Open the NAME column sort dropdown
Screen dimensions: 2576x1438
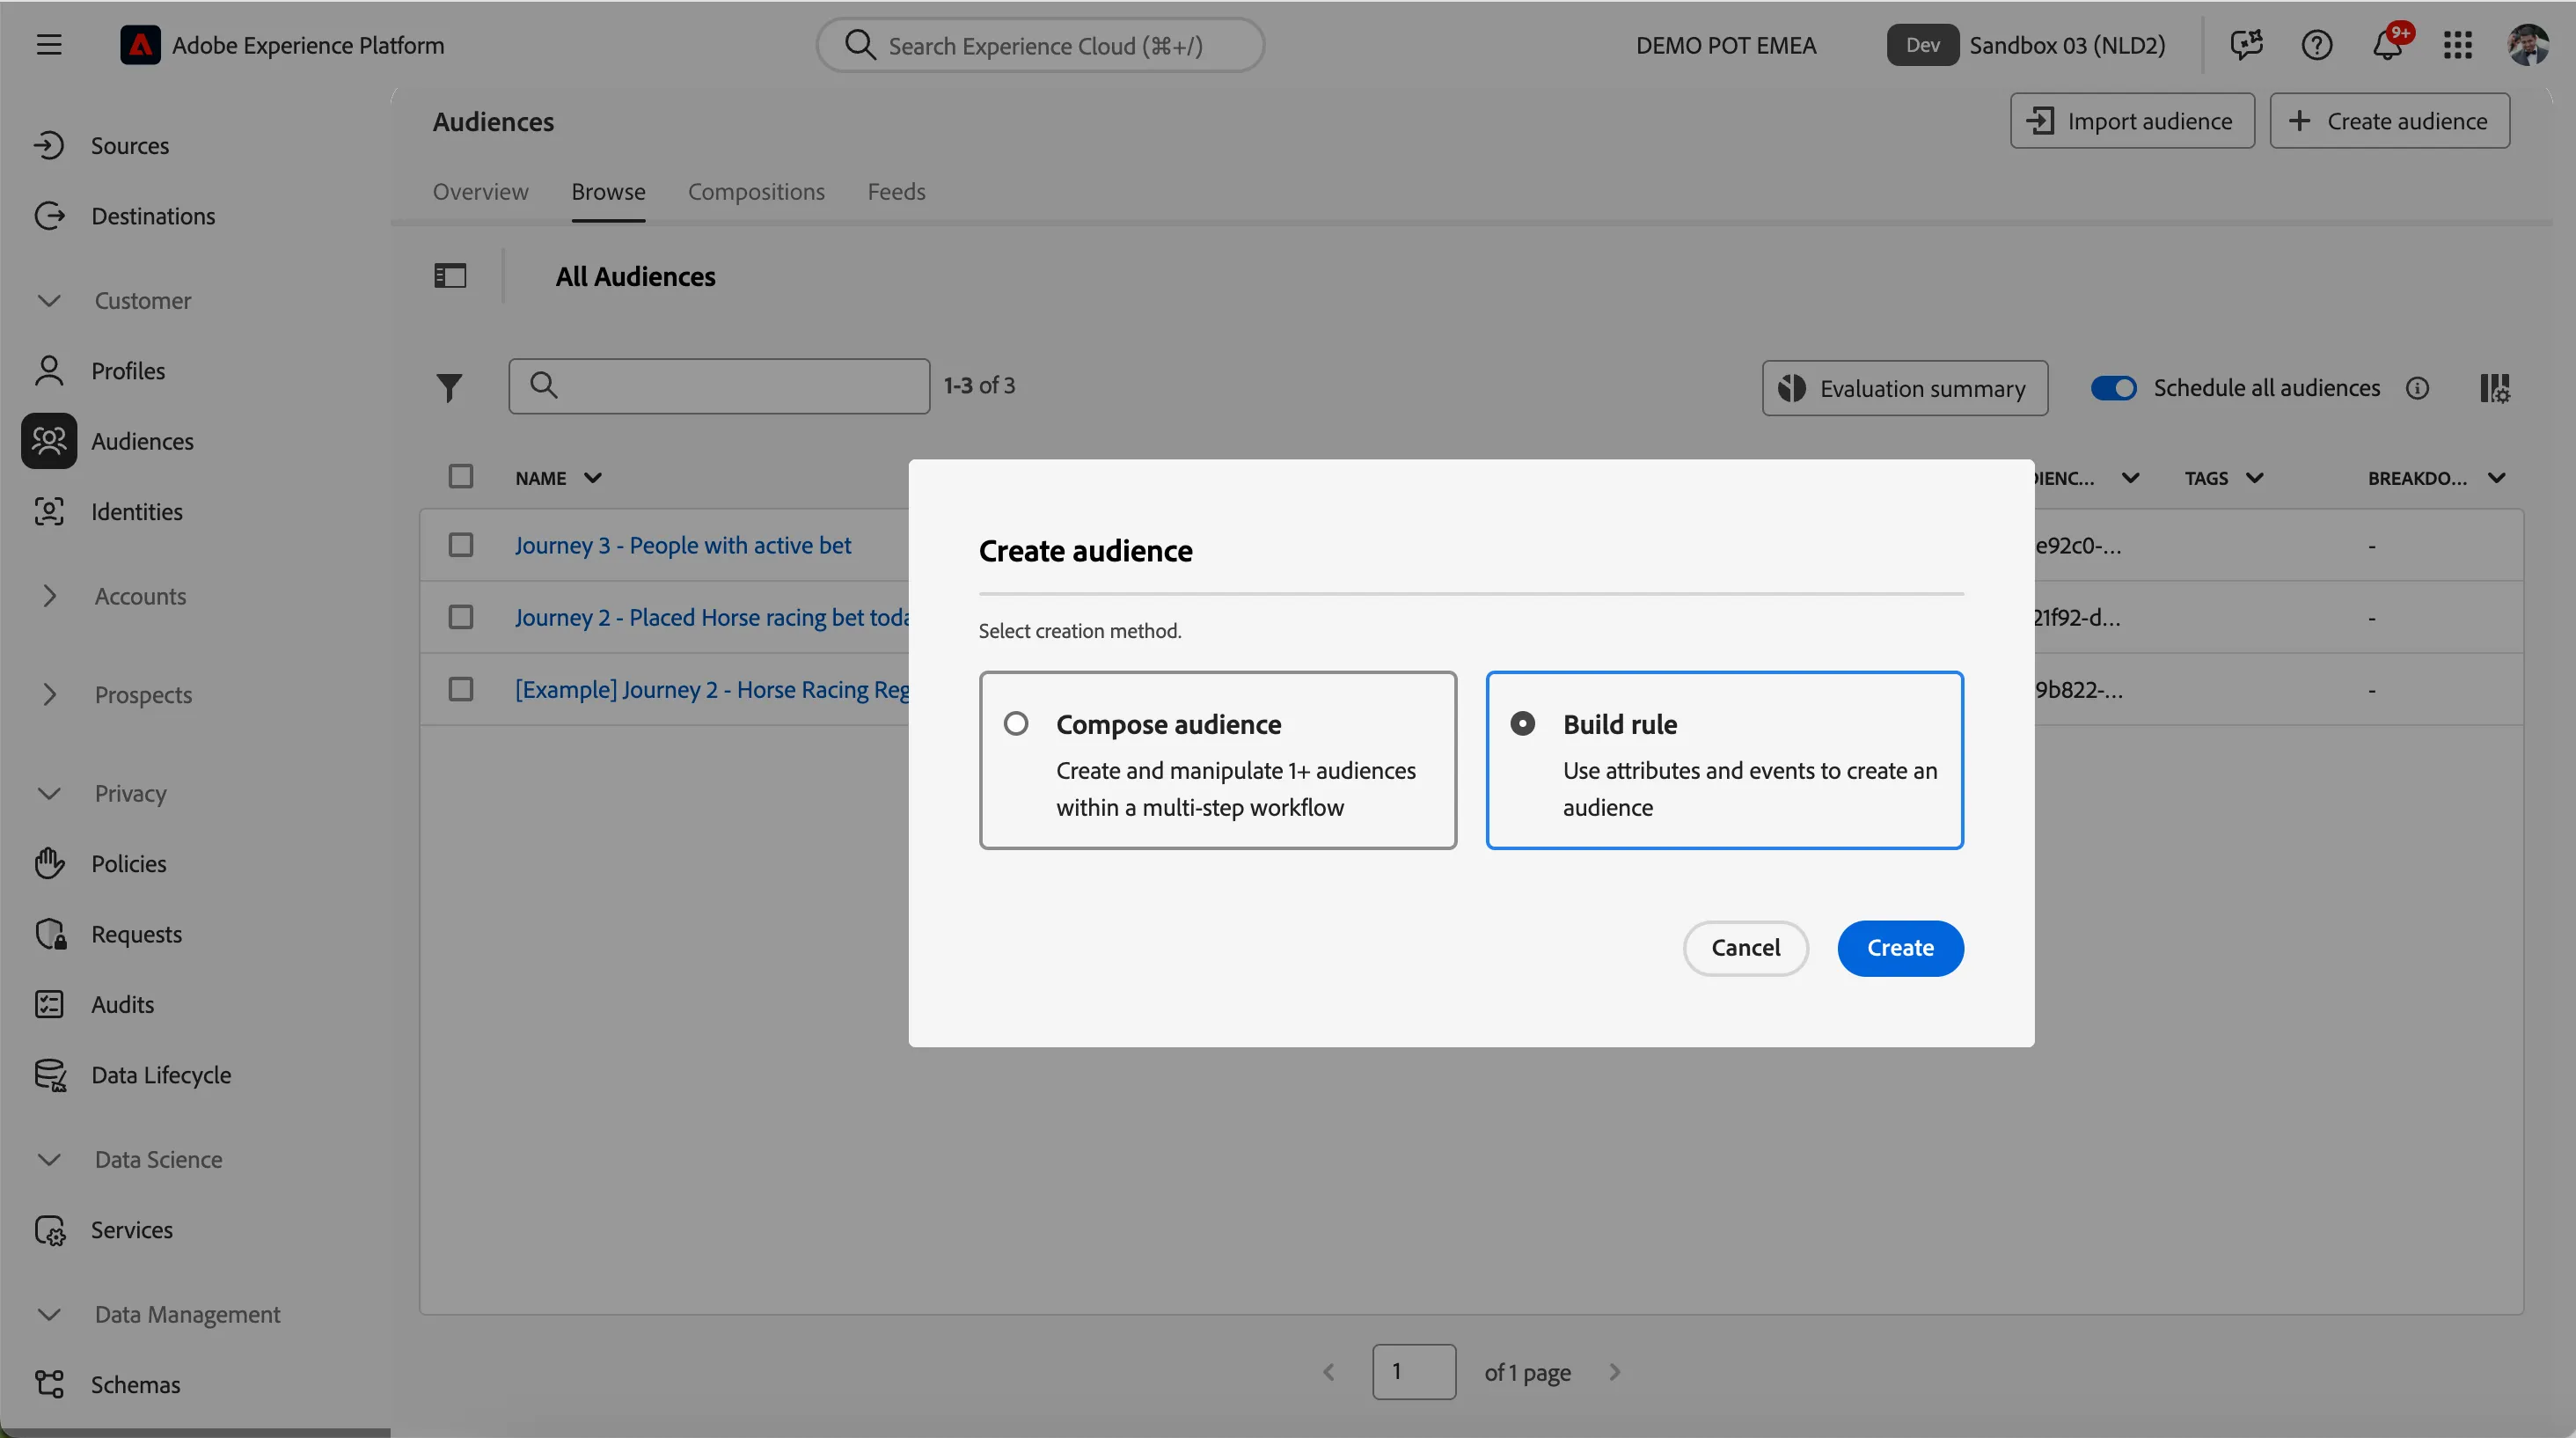click(x=592, y=478)
